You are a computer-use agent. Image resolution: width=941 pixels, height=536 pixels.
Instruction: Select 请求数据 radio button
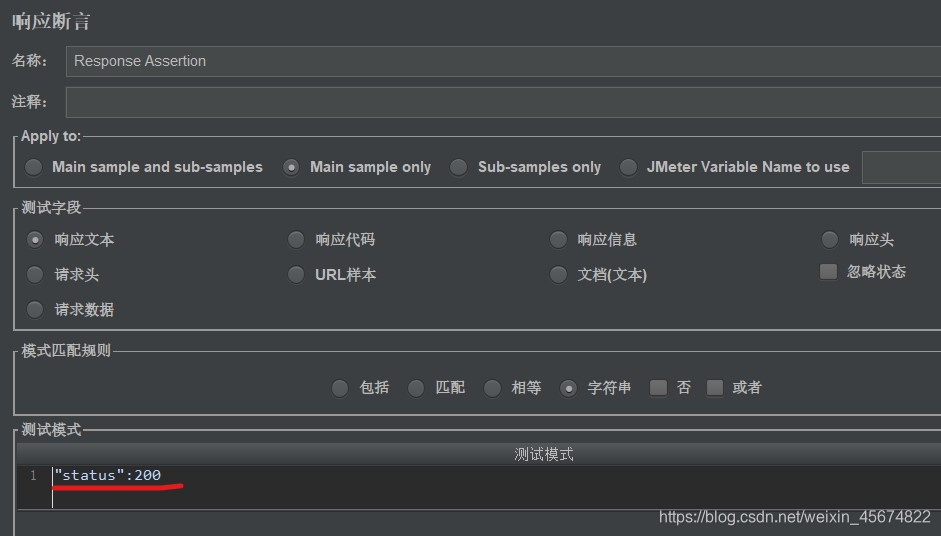point(35,309)
